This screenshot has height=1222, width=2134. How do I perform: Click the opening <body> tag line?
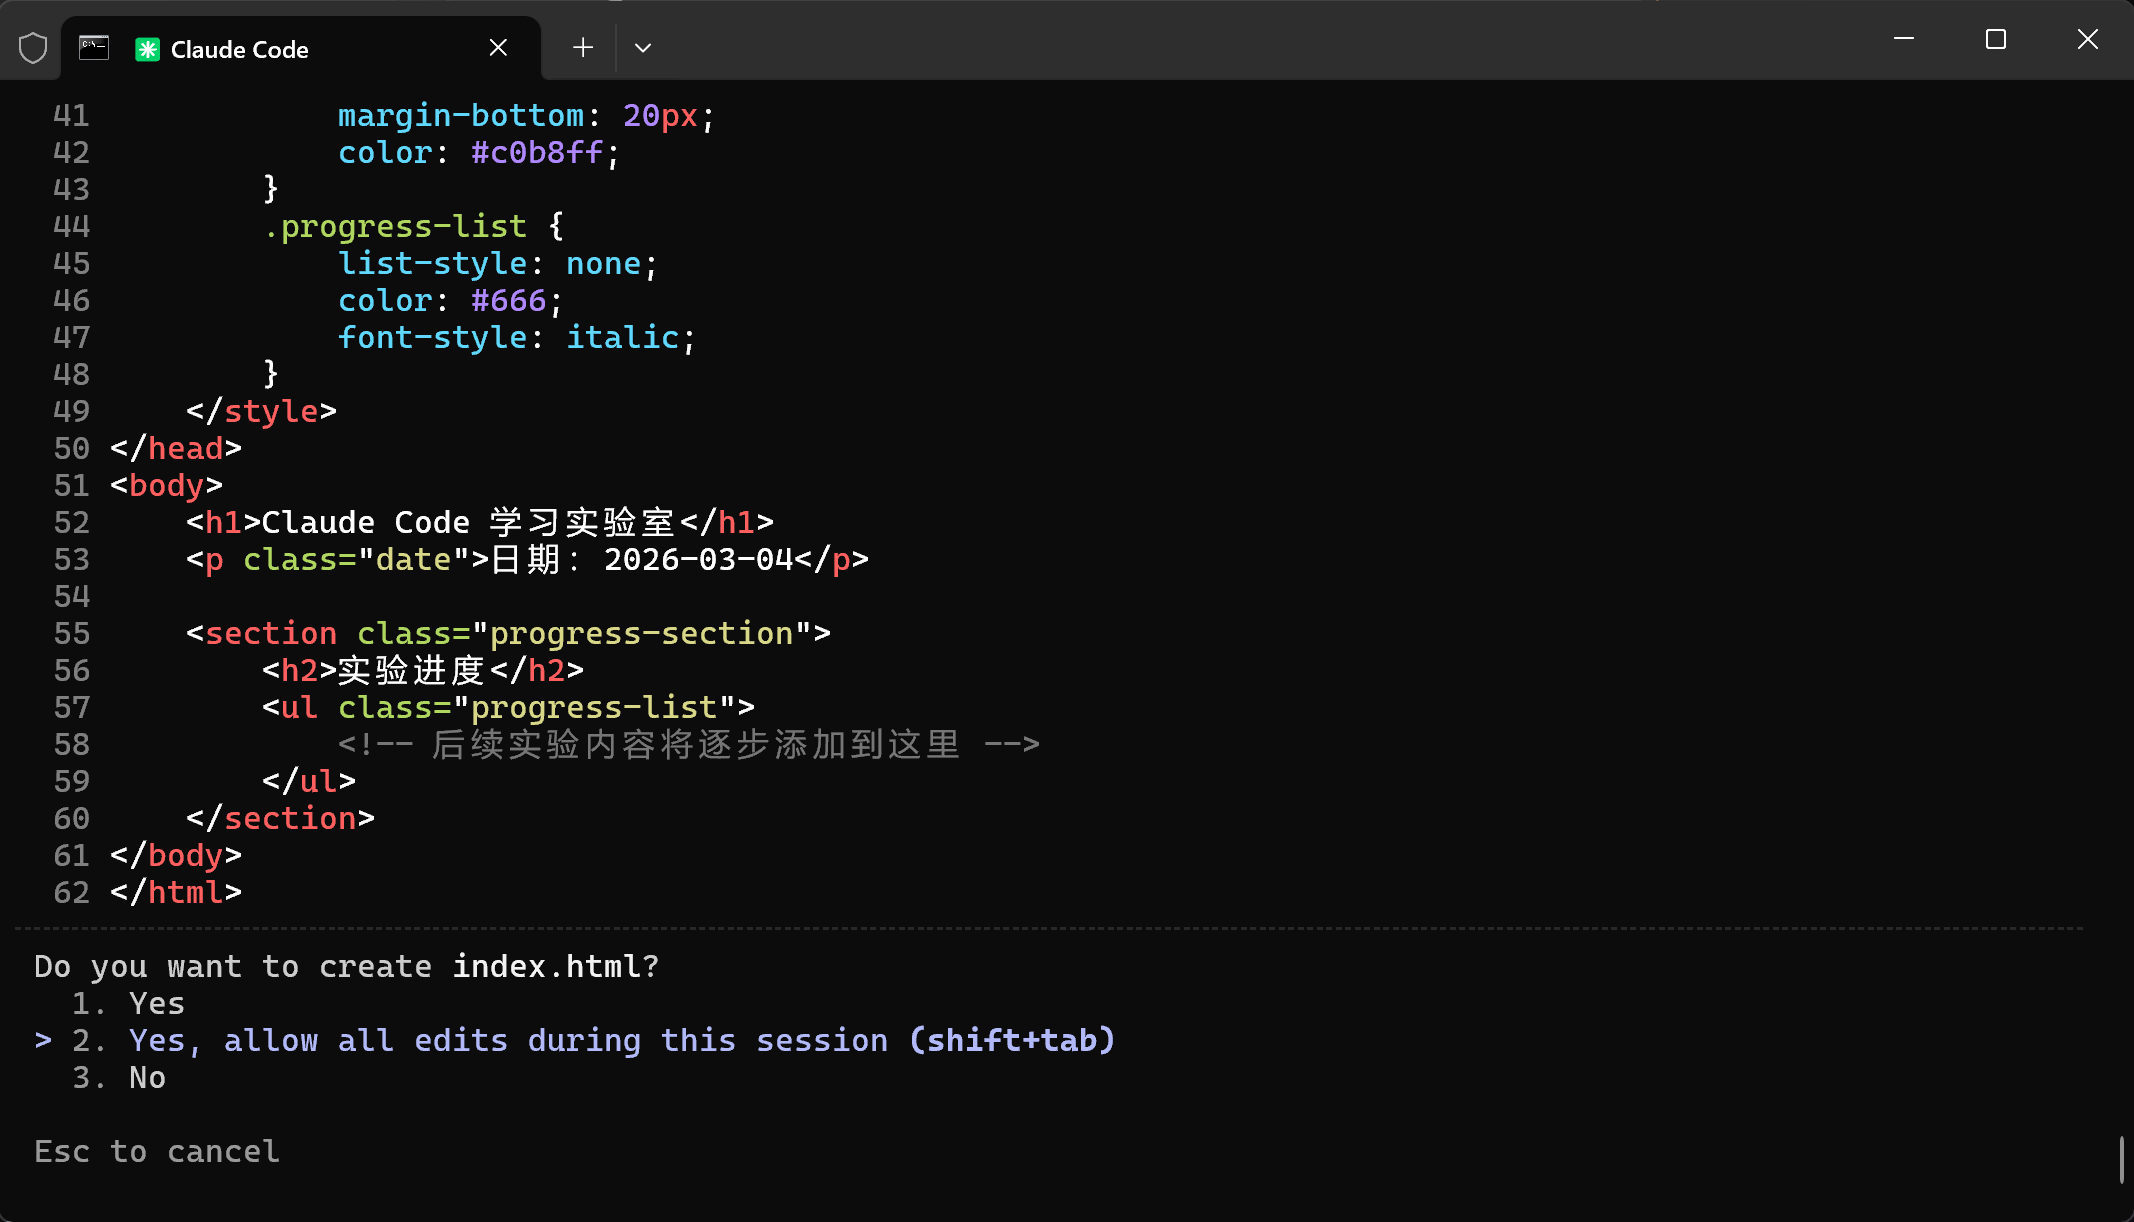167,485
